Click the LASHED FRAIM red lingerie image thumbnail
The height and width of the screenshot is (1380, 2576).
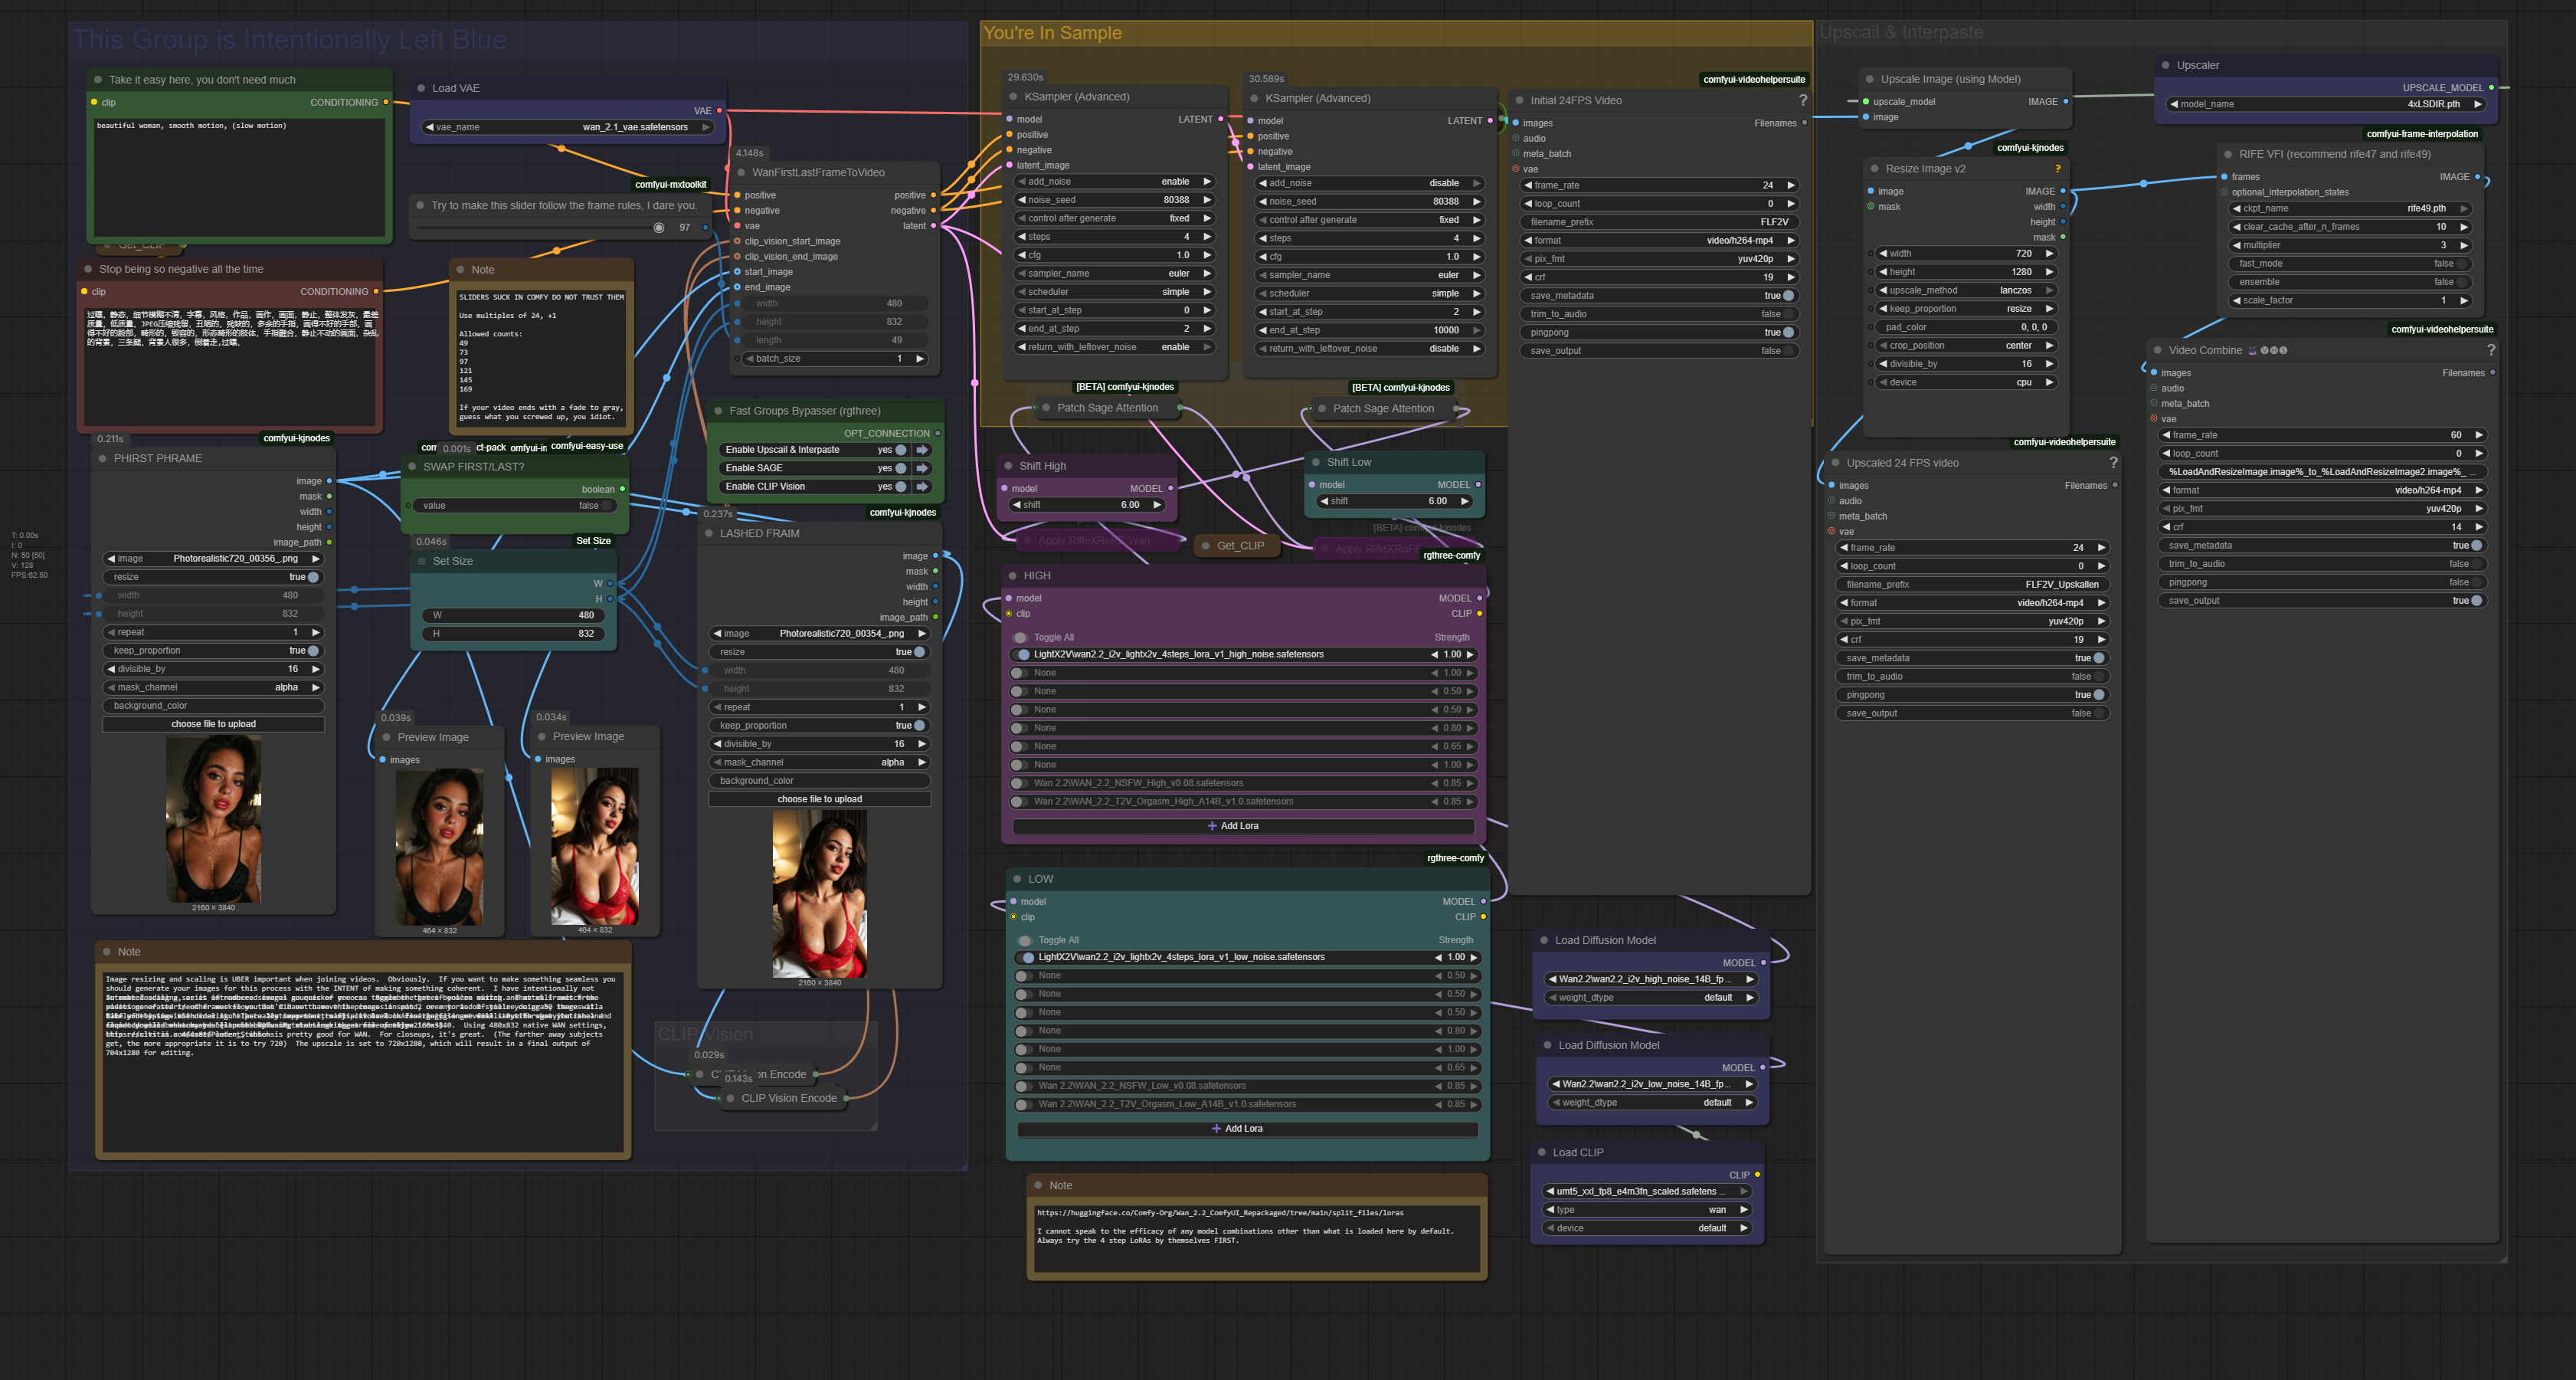click(819, 893)
